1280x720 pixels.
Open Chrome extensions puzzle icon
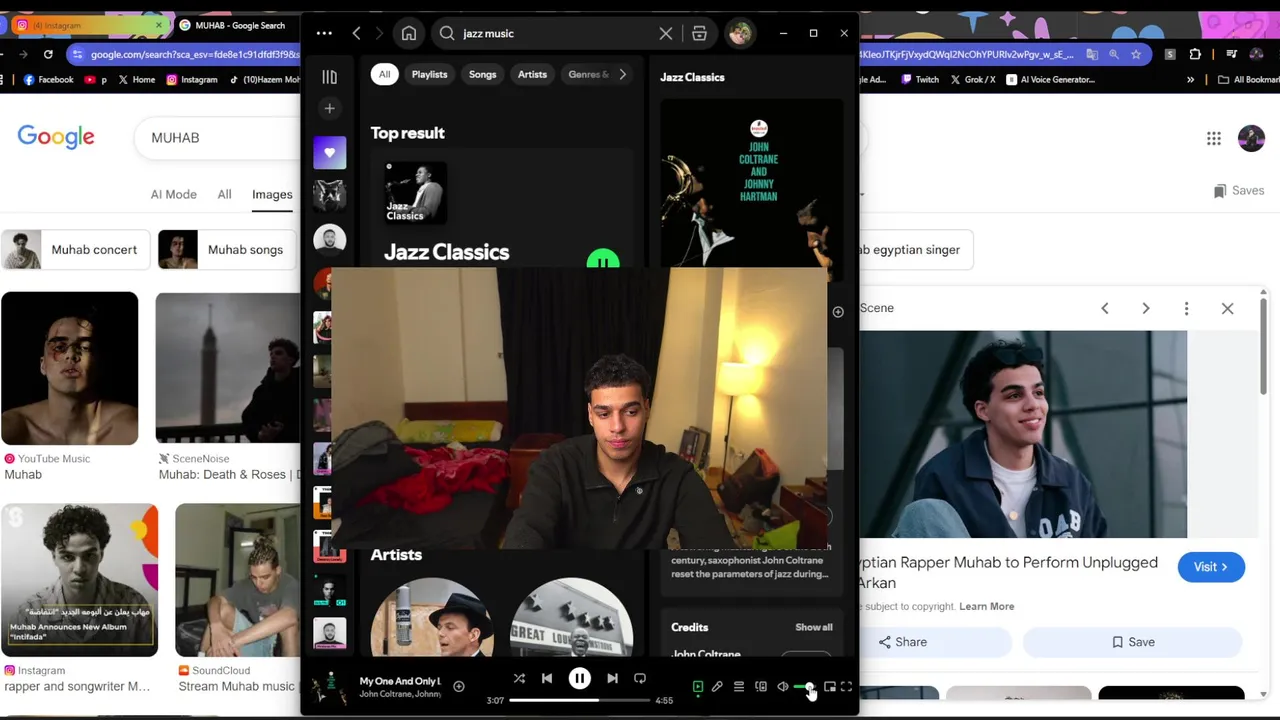pos(1196,54)
